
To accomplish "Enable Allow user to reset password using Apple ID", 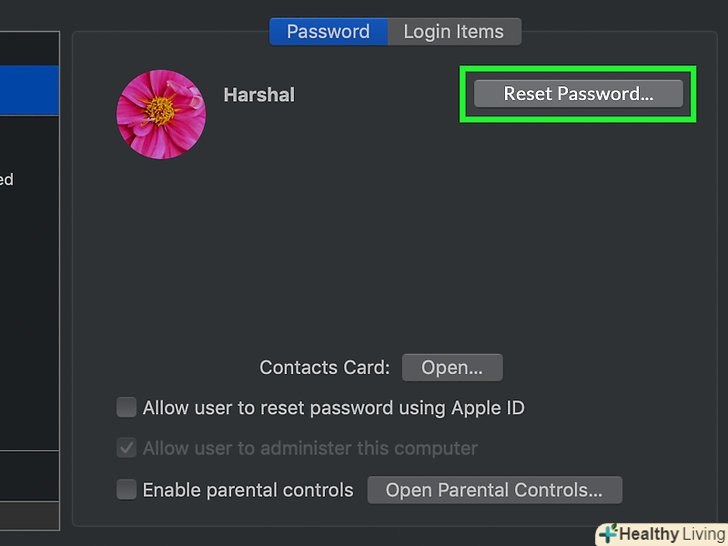I will 127,408.
